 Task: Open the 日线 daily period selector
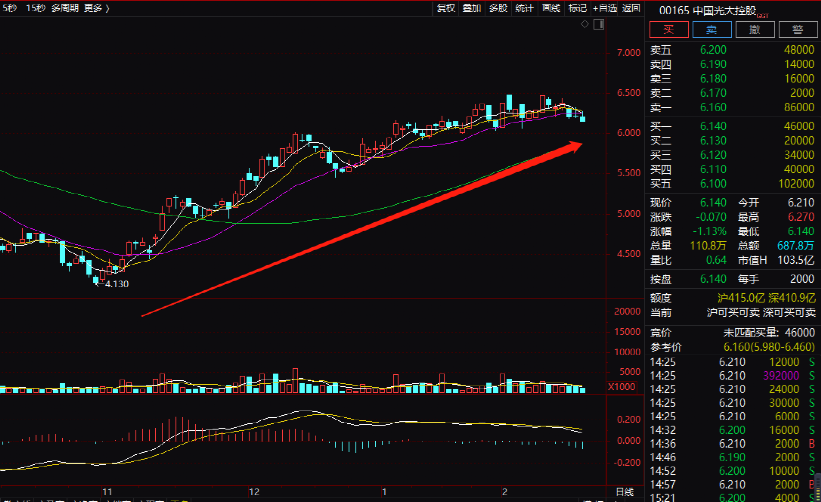[624, 492]
